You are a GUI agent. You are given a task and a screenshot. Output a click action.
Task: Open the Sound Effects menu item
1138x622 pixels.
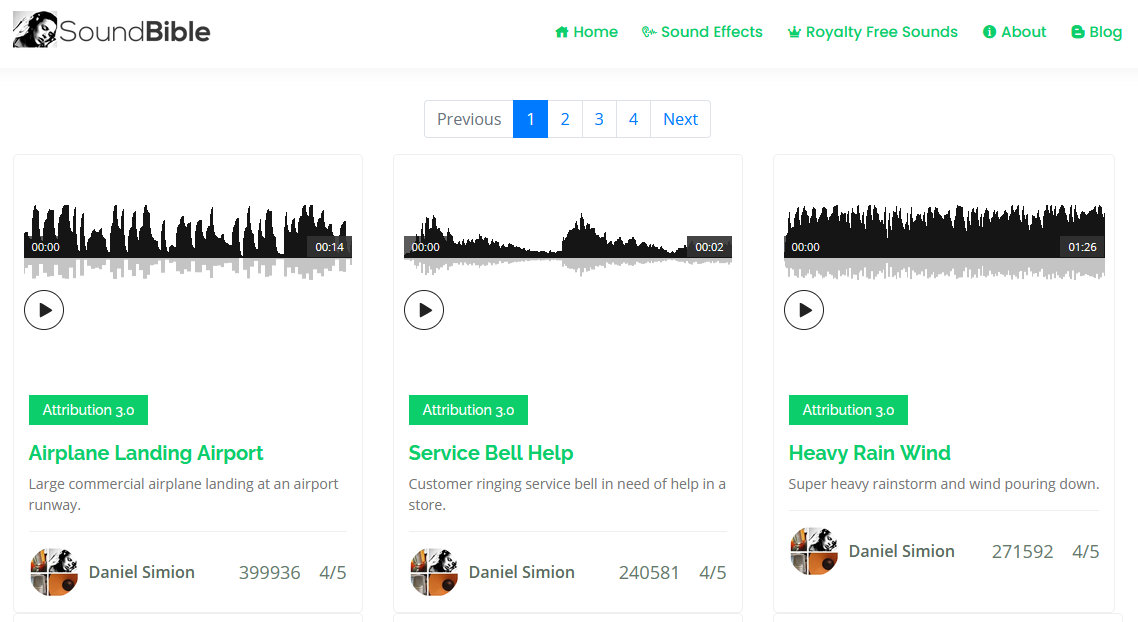point(702,32)
